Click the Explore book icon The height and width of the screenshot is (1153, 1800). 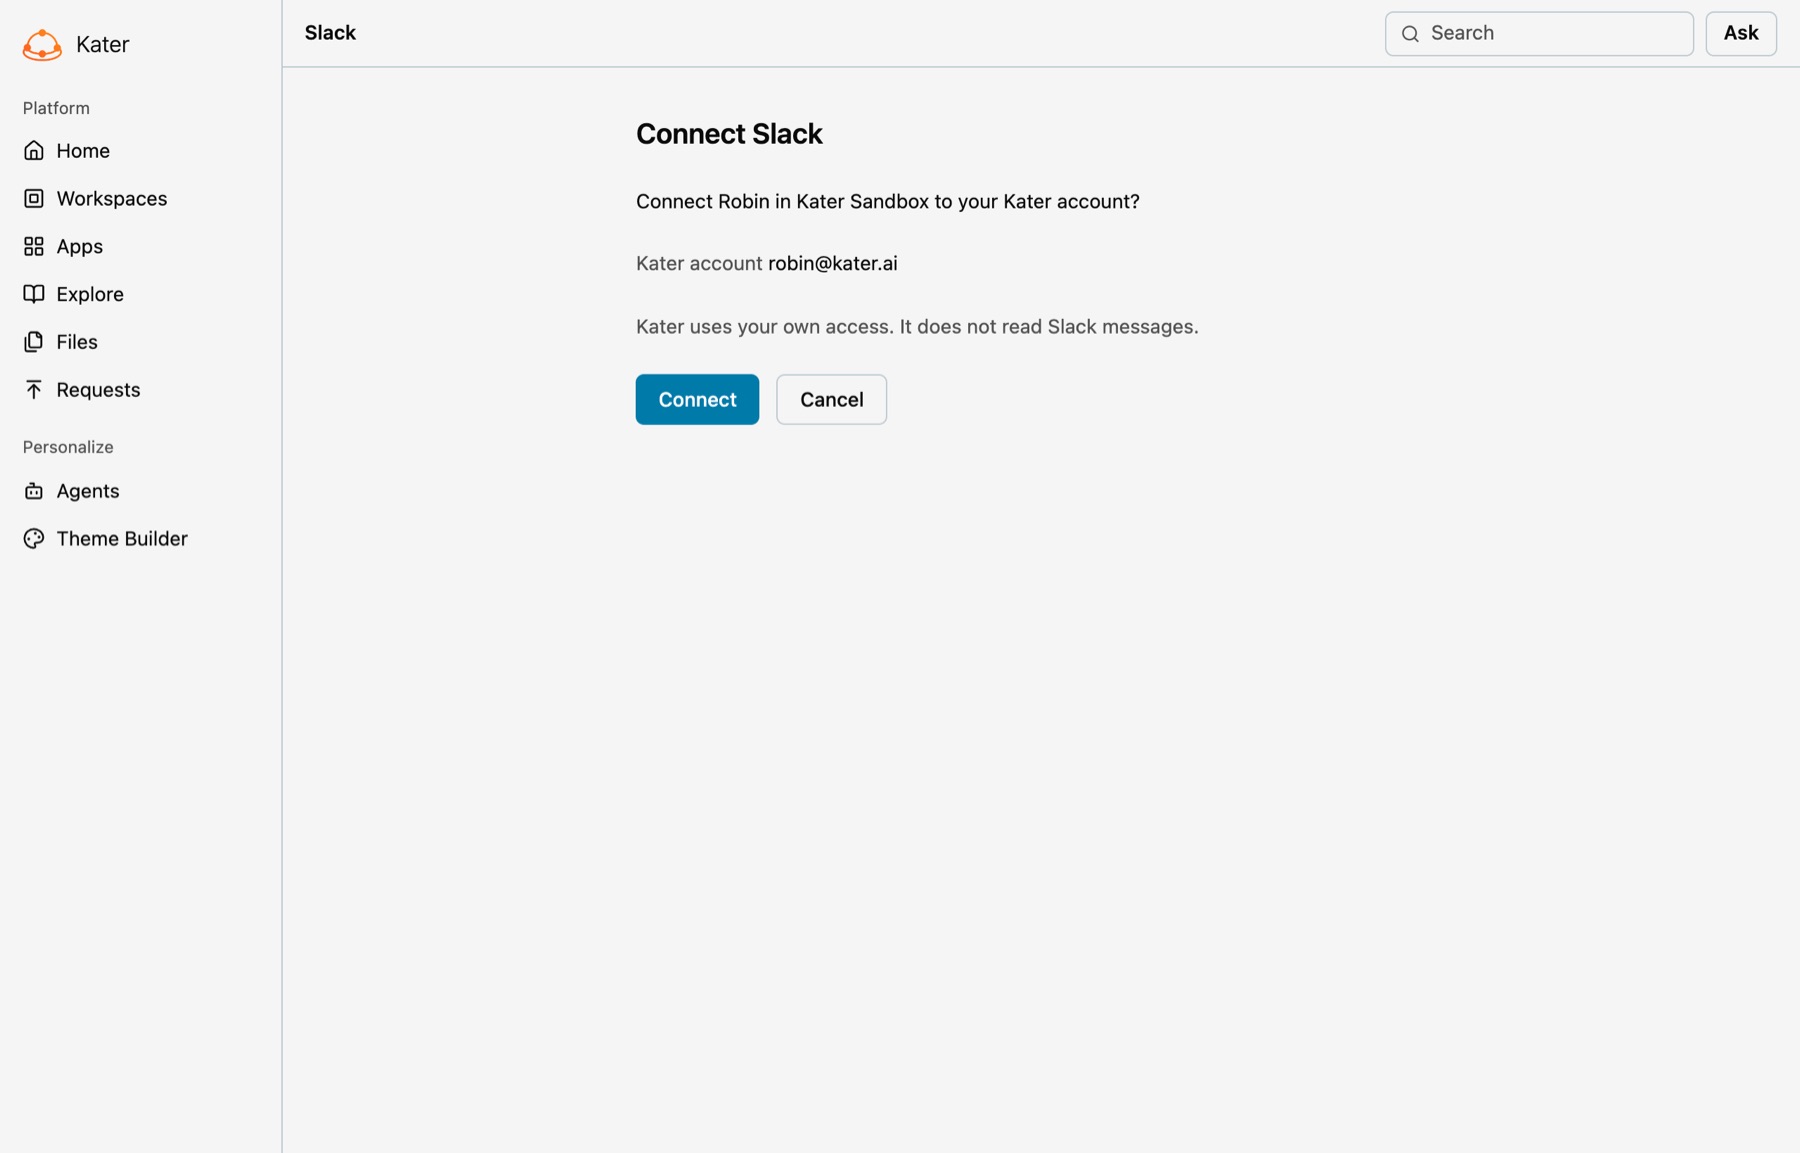(x=34, y=294)
